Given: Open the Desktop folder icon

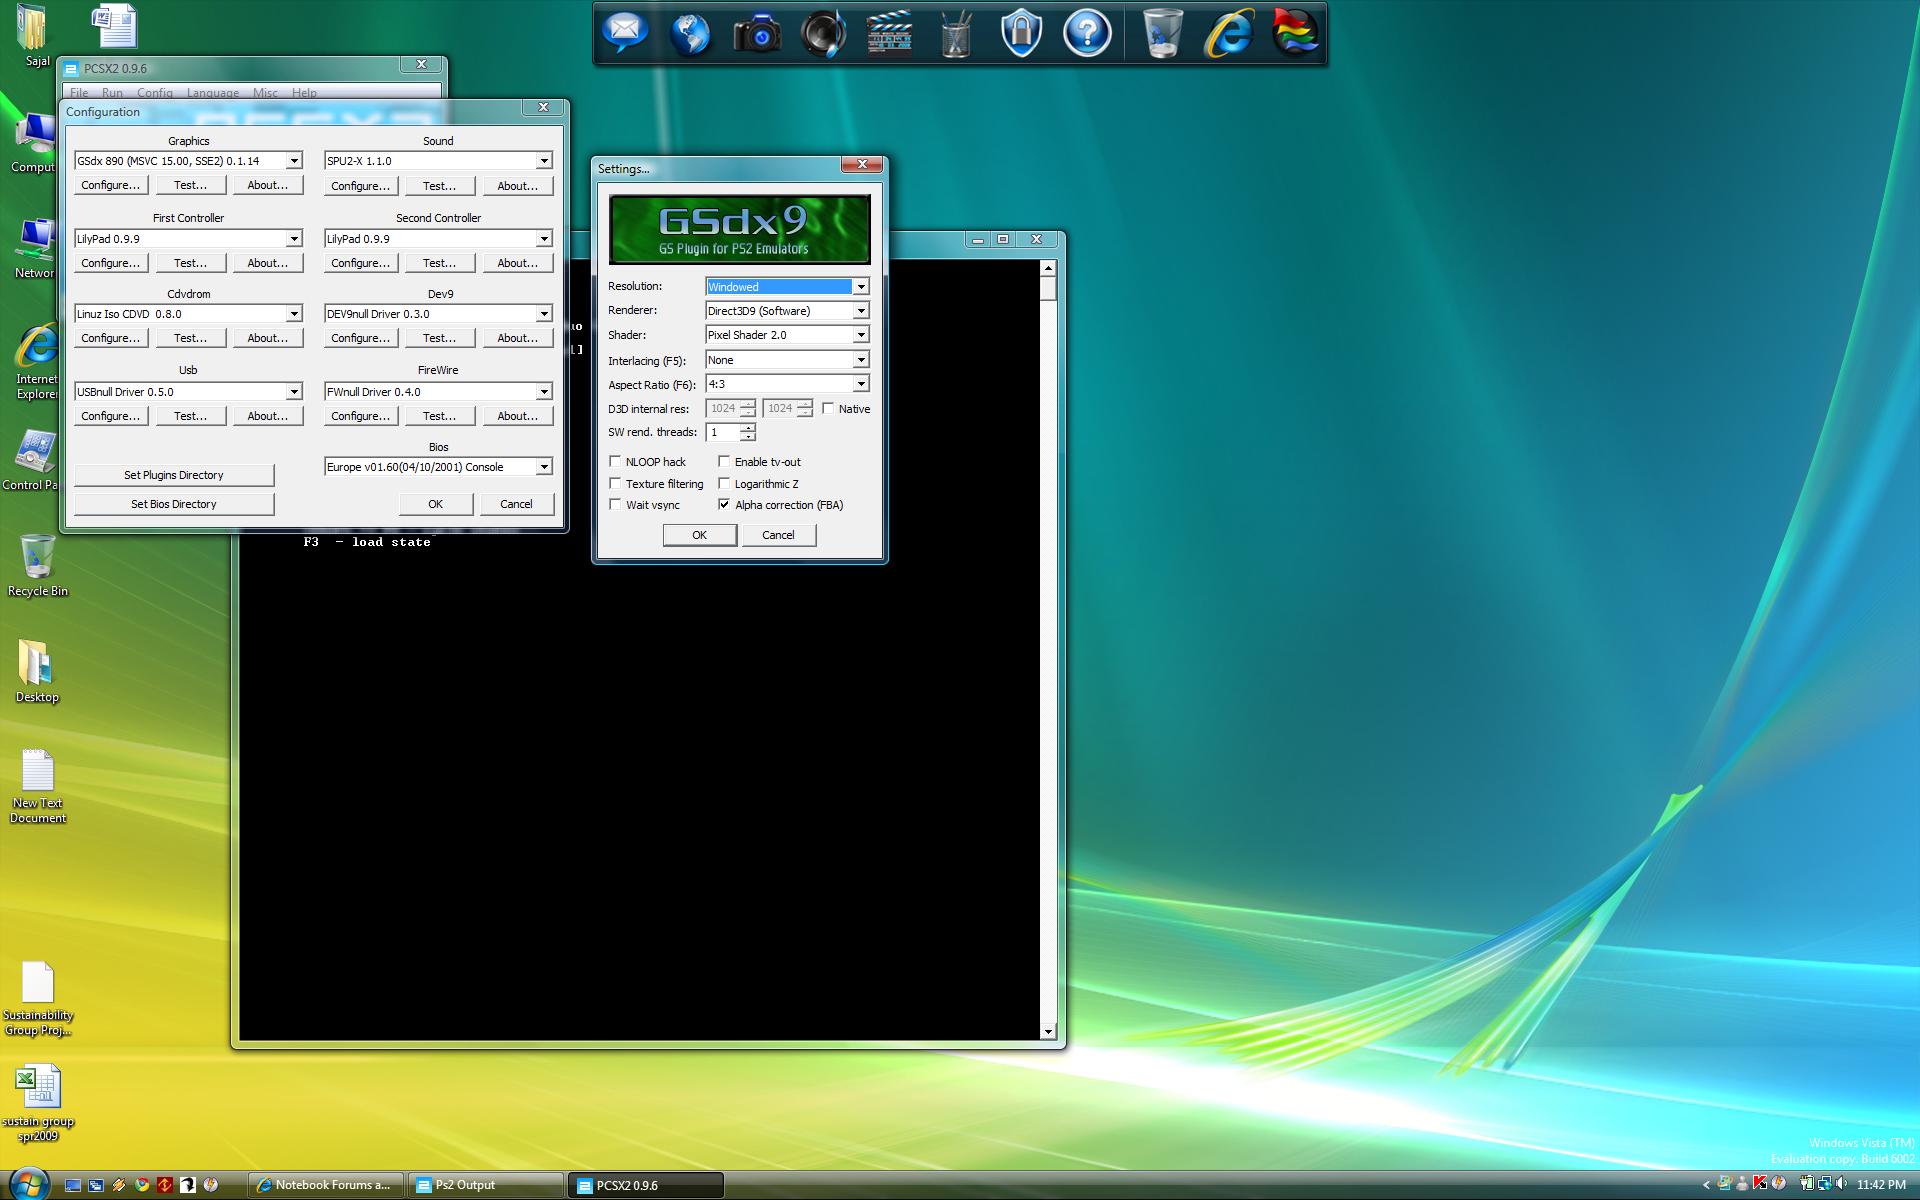Looking at the screenshot, I should [x=37, y=671].
